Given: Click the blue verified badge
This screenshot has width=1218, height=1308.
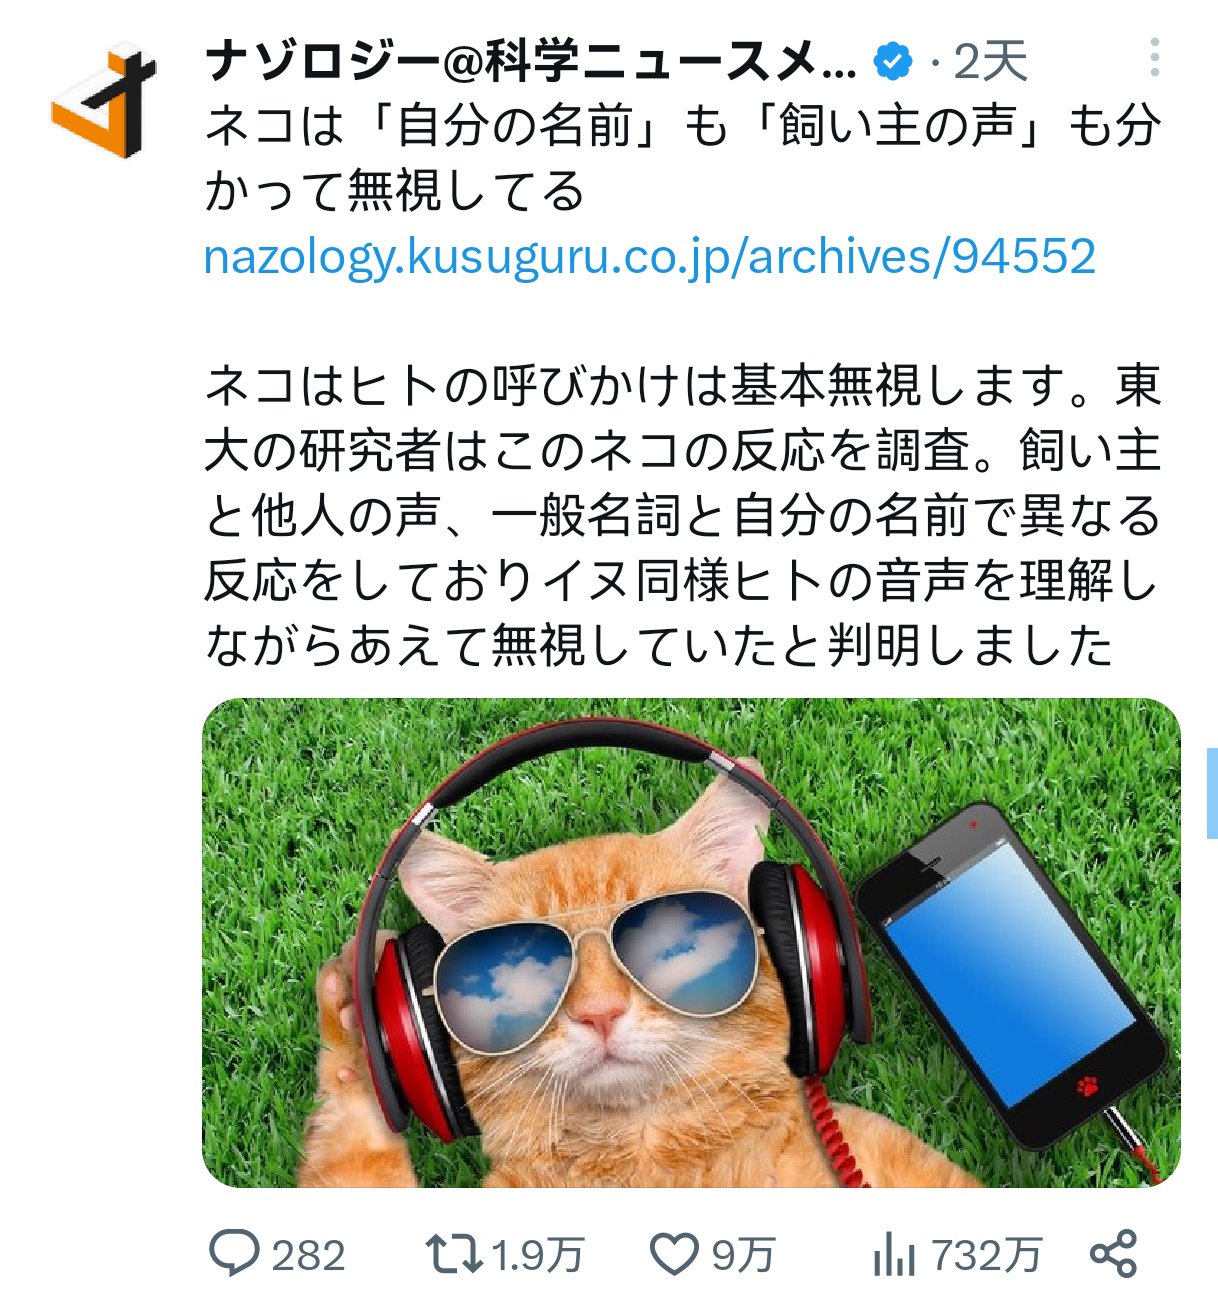Looking at the screenshot, I should click(x=893, y=63).
